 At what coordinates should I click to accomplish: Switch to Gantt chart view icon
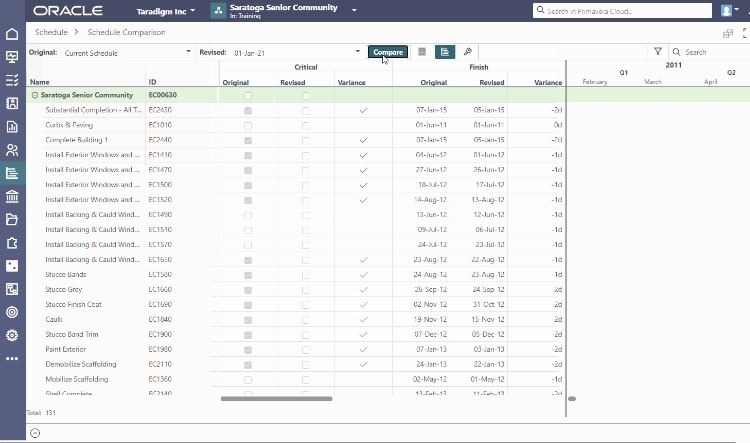(445, 52)
